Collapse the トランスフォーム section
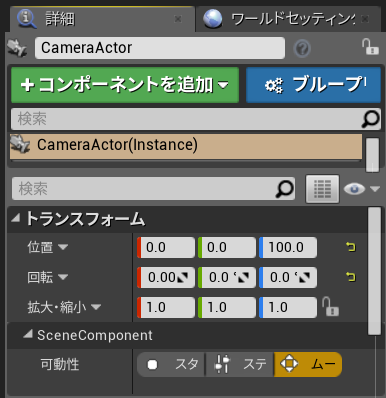386x398 pixels. coord(15,219)
